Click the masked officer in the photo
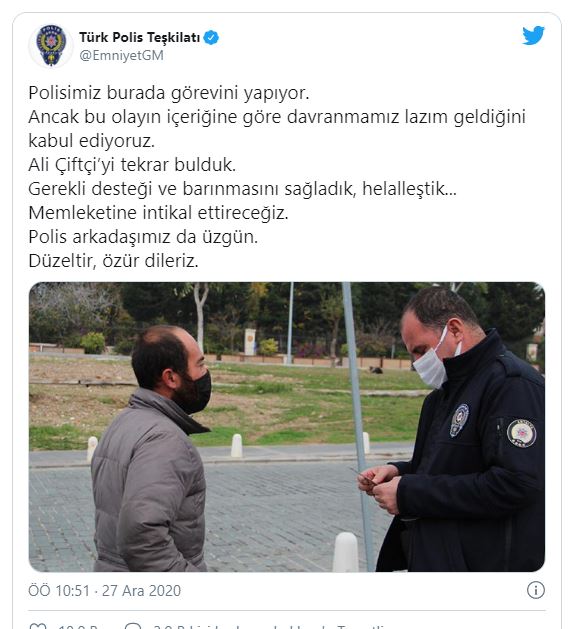The width and height of the screenshot is (579, 629). pos(461,429)
